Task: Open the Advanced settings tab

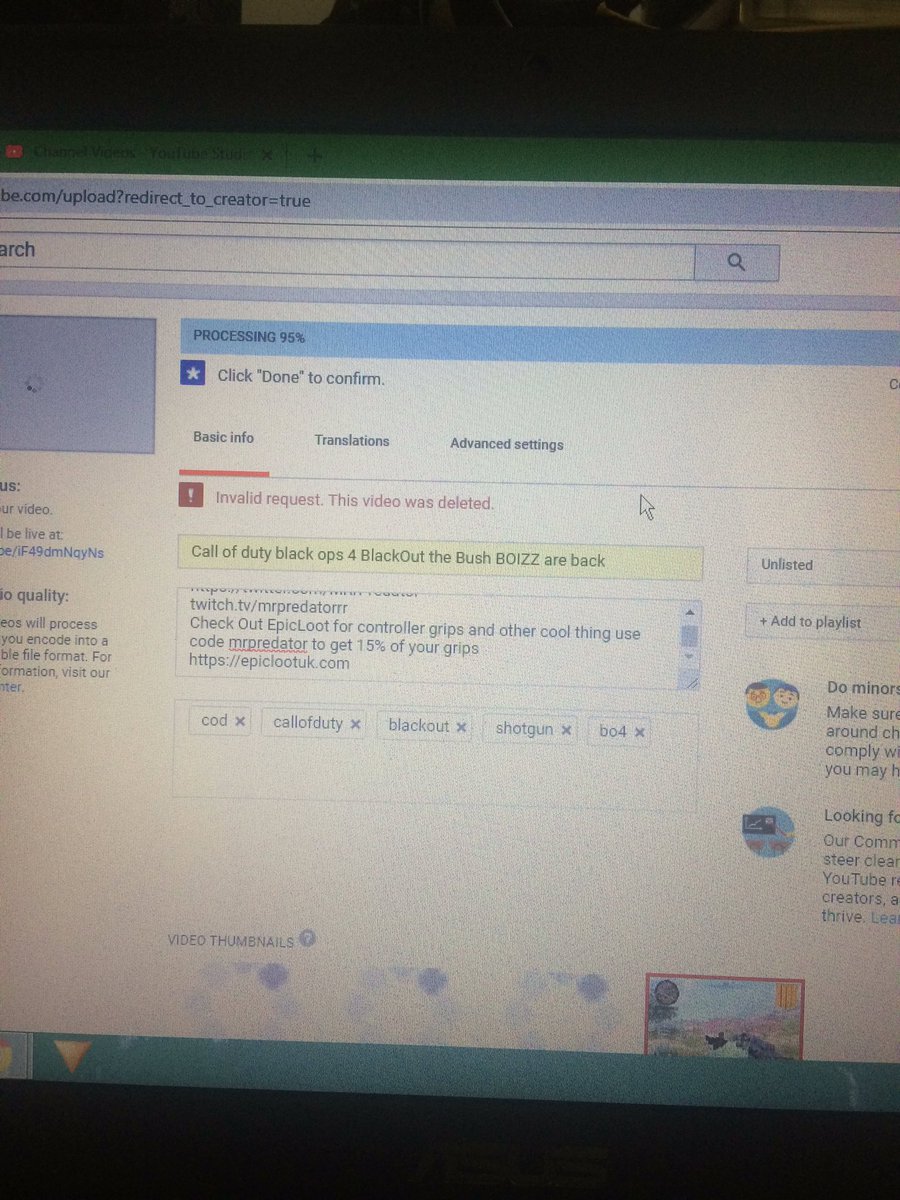Action: [x=506, y=444]
